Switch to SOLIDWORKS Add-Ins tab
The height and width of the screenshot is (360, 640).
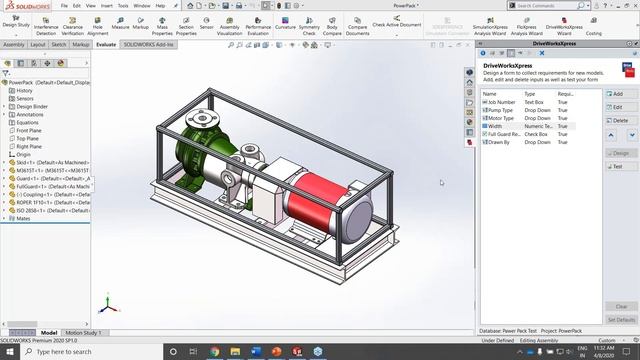coord(149,44)
